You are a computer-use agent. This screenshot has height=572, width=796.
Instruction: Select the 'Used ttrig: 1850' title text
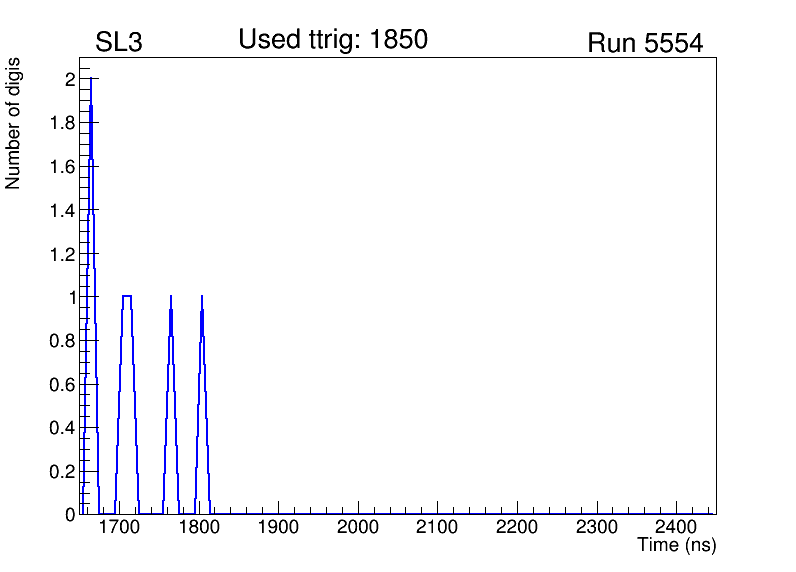tap(333, 40)
